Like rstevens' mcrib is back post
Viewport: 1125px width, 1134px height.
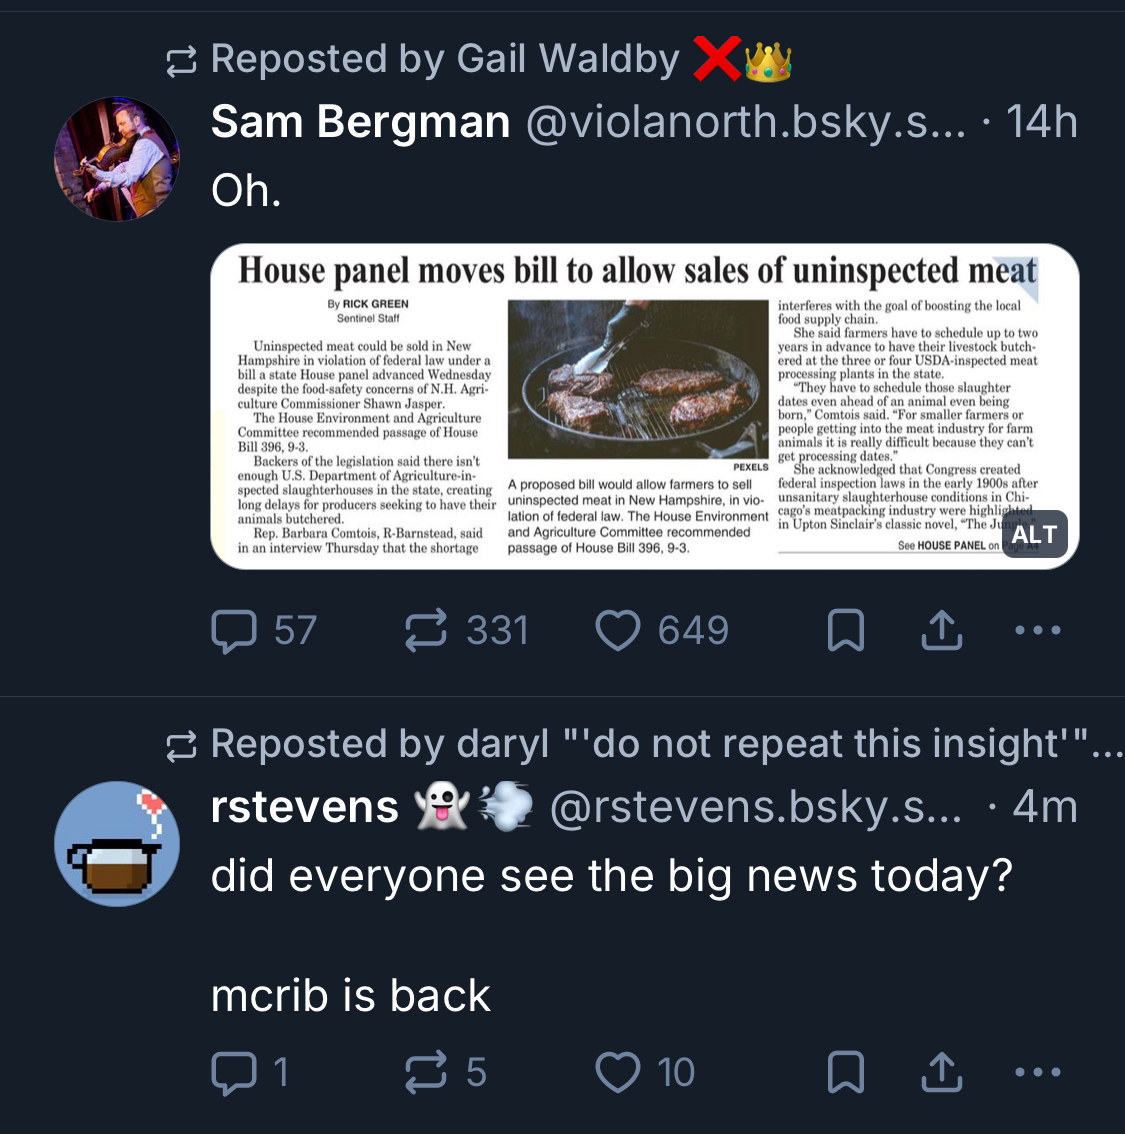pos(618,1073)
